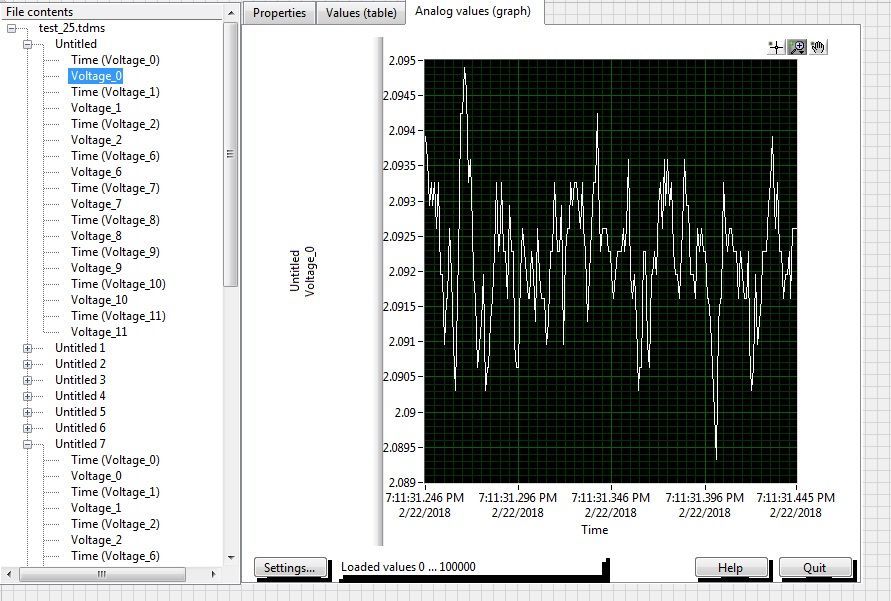The image size is (891, 601).
Task: Select the Untitled 3 group label
Action: point(80,380)
